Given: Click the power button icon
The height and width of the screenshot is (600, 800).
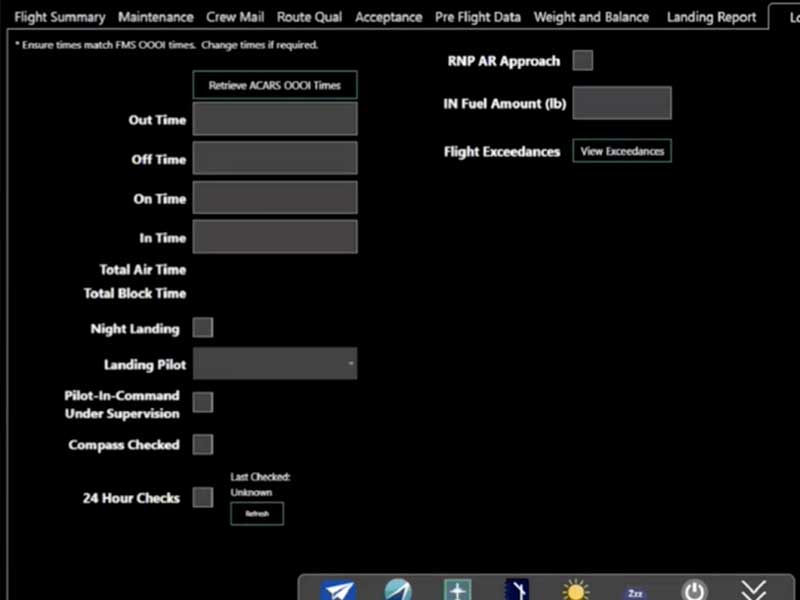Looking at the screenshot, I should [x=694, y=590].
